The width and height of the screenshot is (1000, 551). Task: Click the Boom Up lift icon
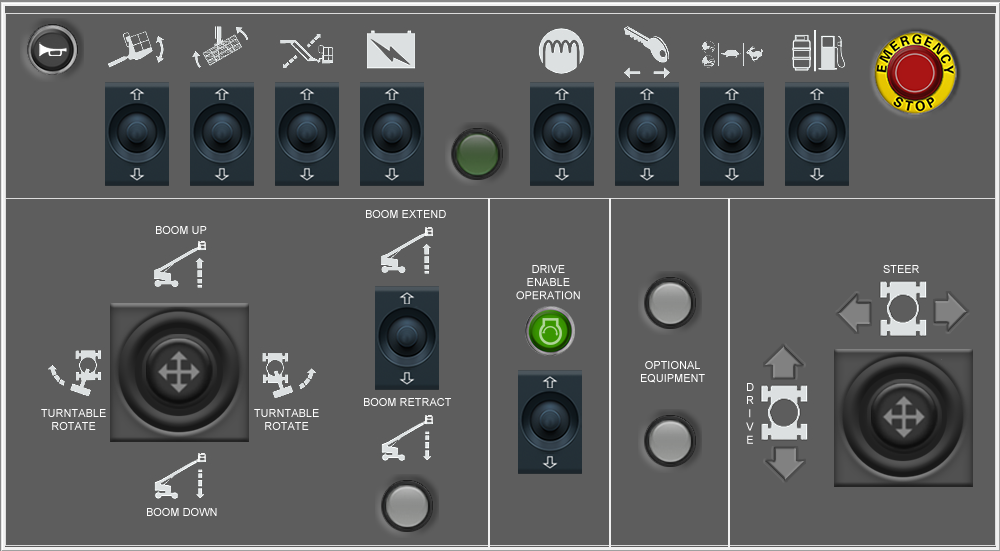pos(180,264)
